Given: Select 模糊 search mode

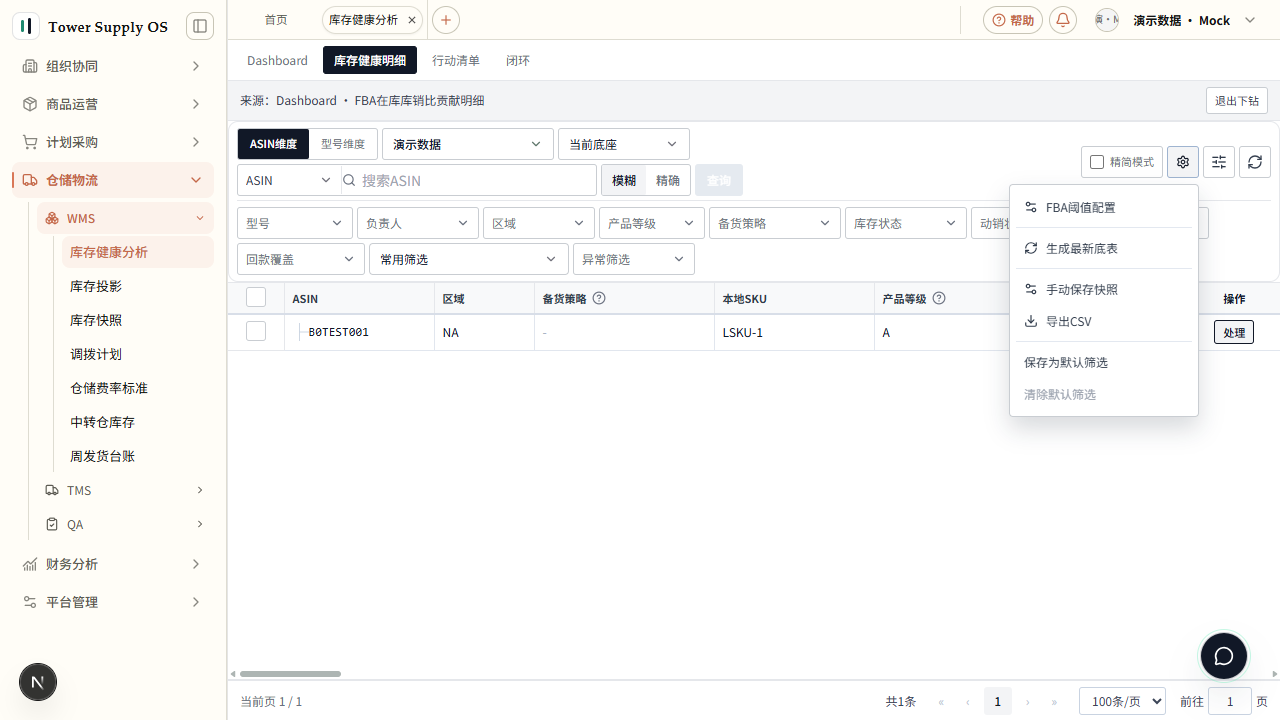Looking at the screenshot, I should (x=624, y=180).
